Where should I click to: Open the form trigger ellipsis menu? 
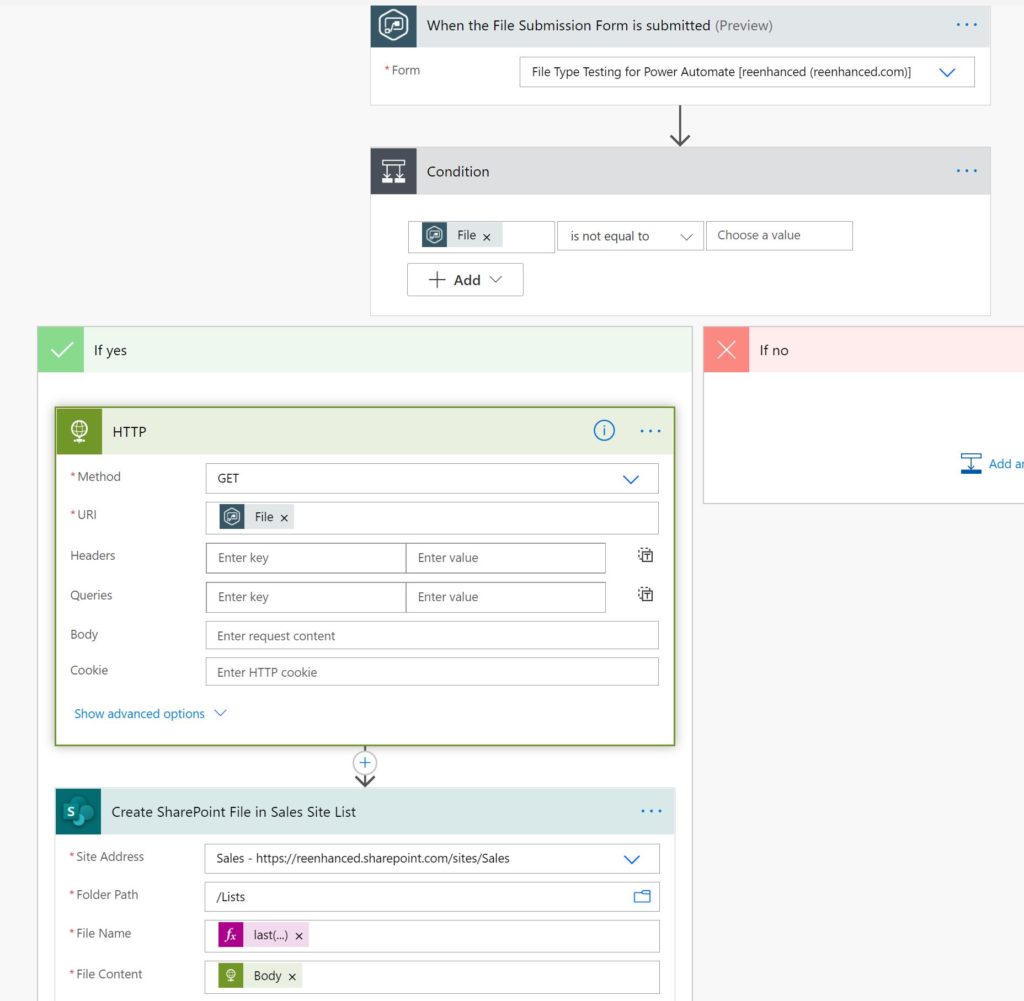click(x=967, y=25)
